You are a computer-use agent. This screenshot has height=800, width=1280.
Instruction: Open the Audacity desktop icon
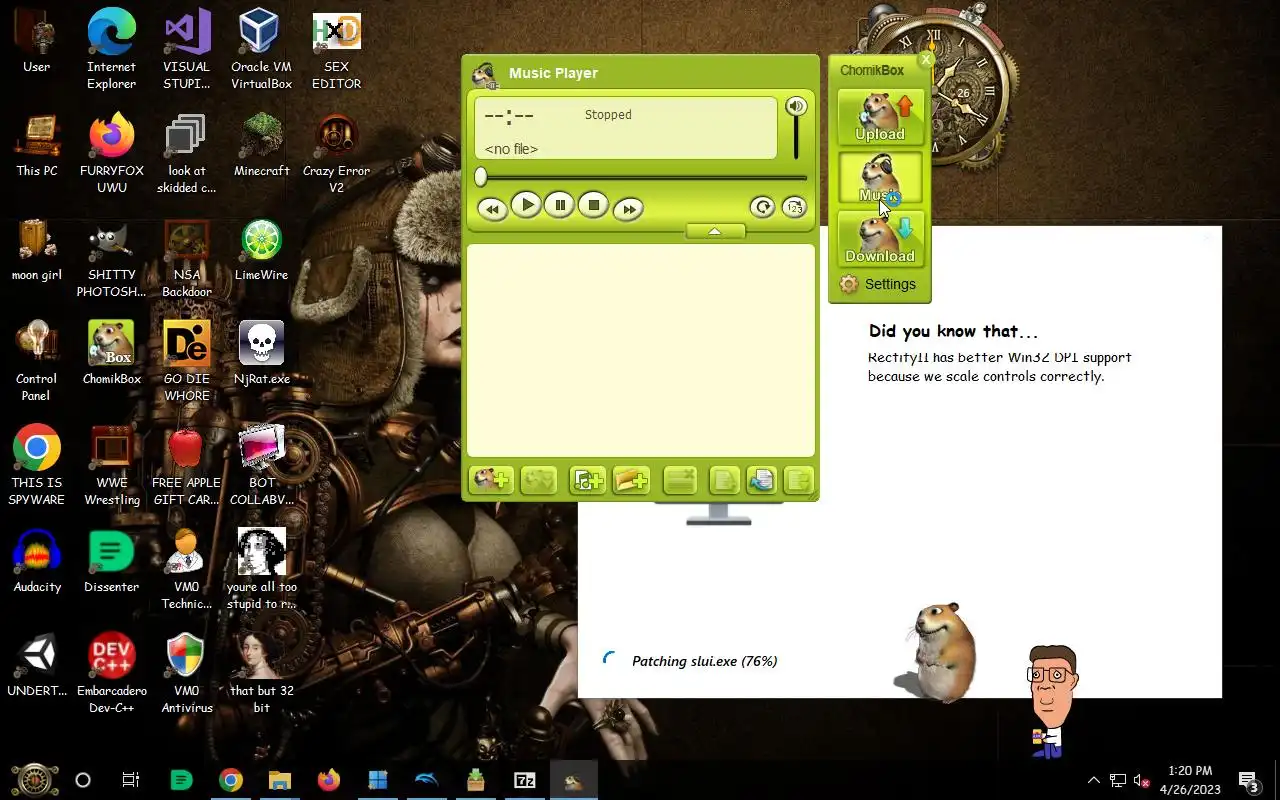37,561
